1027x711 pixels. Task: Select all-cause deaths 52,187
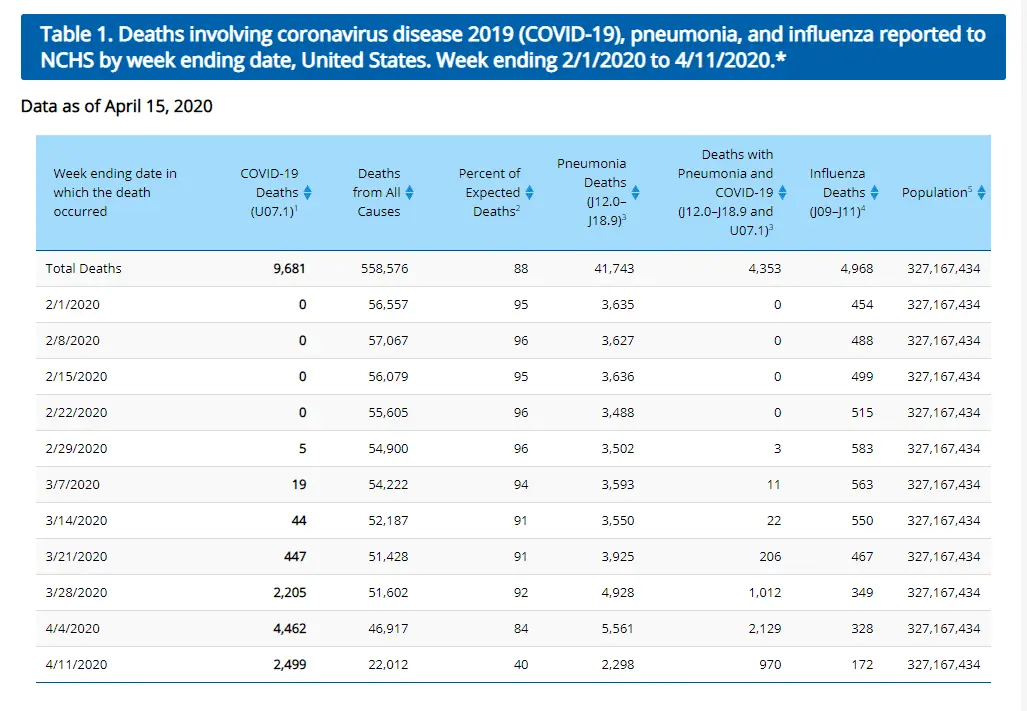point(388,520)
